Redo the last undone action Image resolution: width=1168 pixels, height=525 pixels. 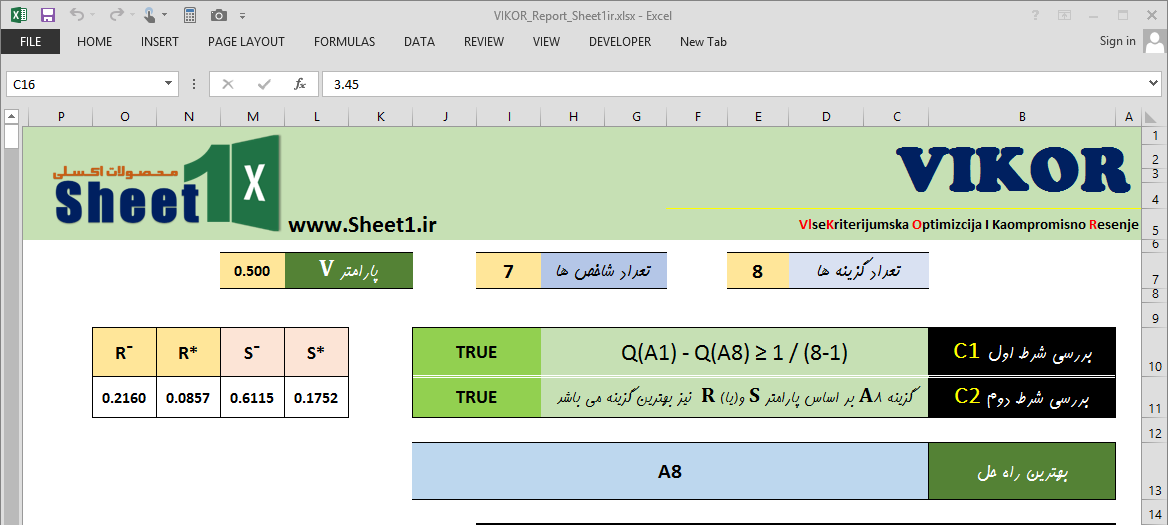115,14
